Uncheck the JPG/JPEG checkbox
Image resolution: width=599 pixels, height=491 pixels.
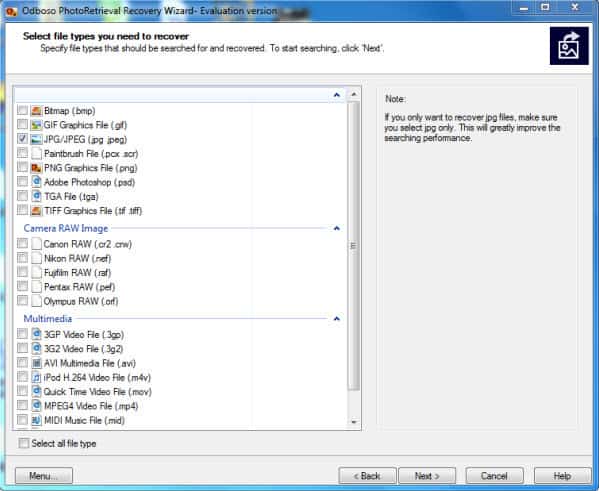tap(23, 139)
